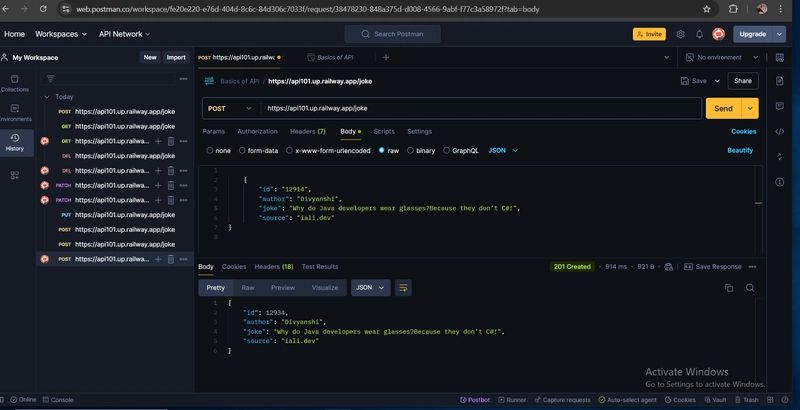Open the user avatar menu
This screenshot has height=410, width=800.
[718, 34]
